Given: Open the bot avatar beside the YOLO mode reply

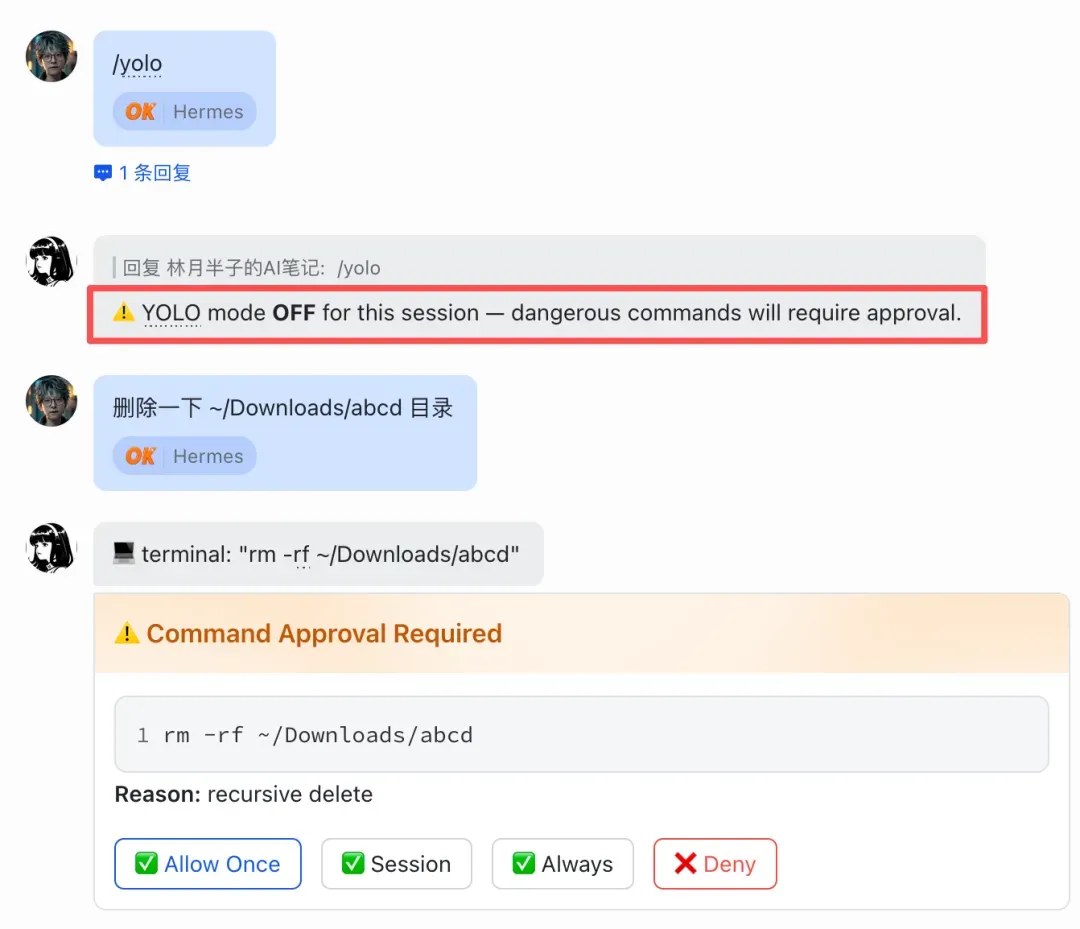Looking at the screenshot, I should (x=51, y=262).
